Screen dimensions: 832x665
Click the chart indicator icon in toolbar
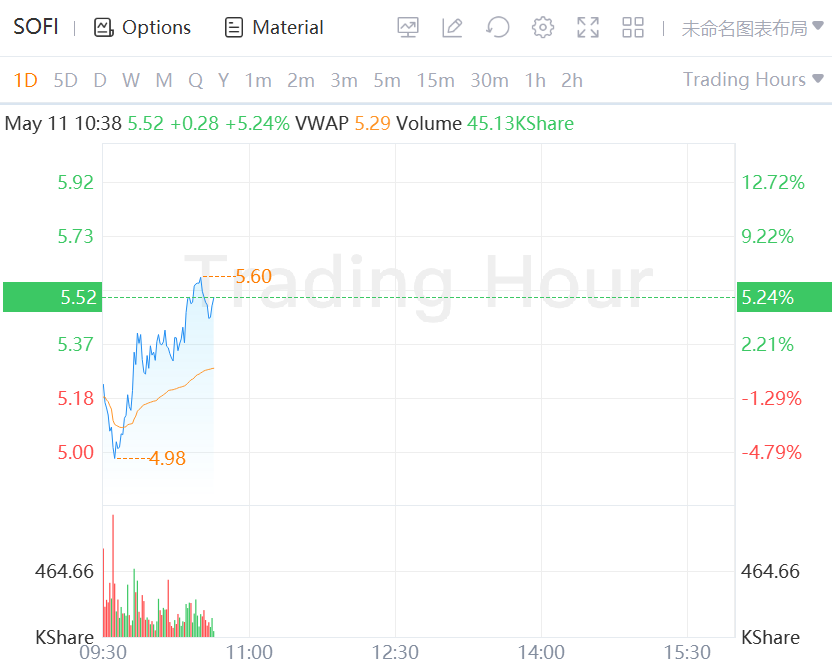coord(408,28)
